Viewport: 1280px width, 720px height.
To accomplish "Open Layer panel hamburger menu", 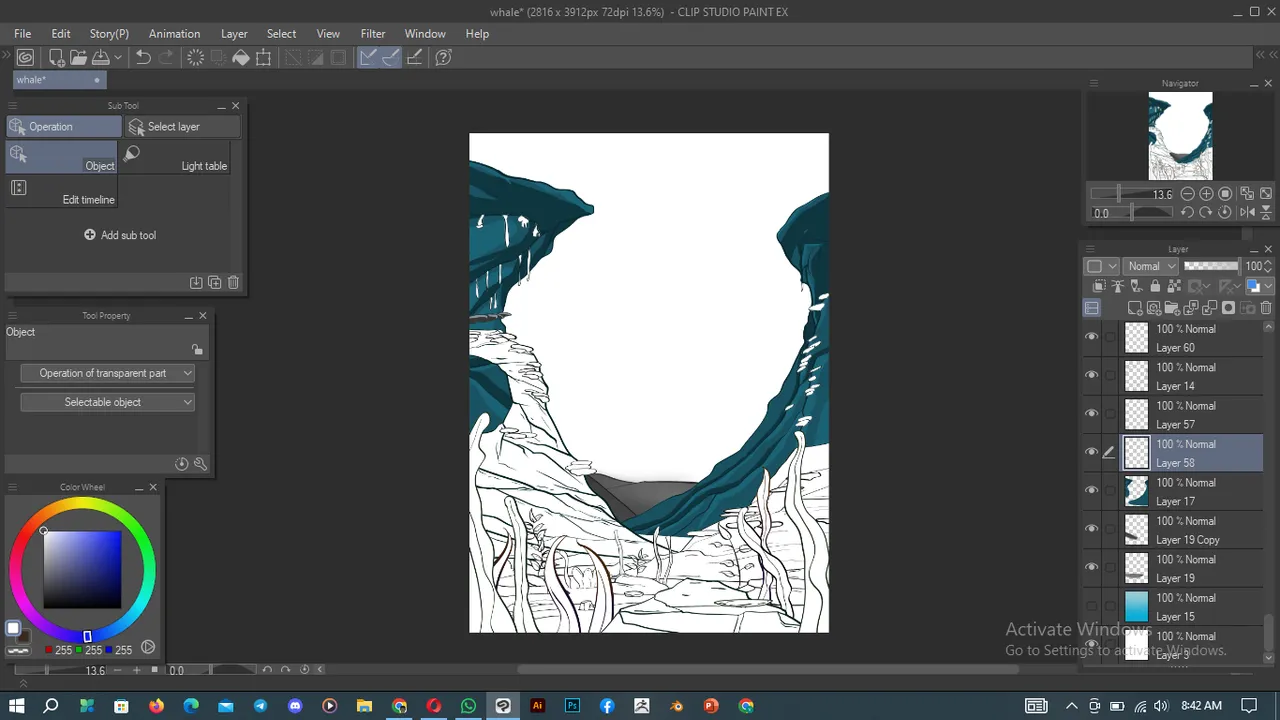I will pos(1090,249).
